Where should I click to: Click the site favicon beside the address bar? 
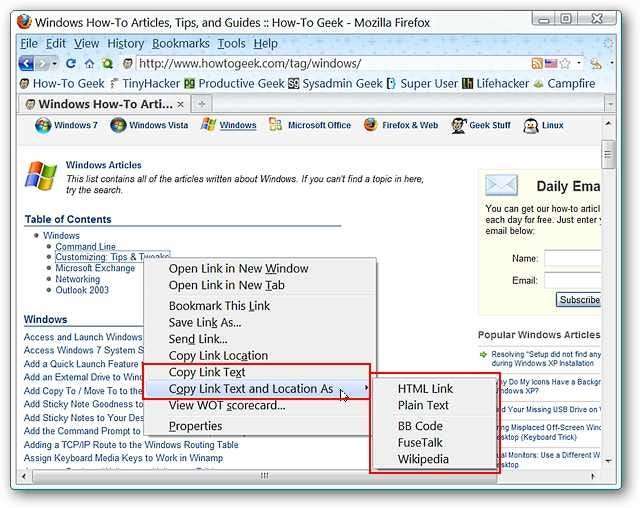click(x=128, y=64)
